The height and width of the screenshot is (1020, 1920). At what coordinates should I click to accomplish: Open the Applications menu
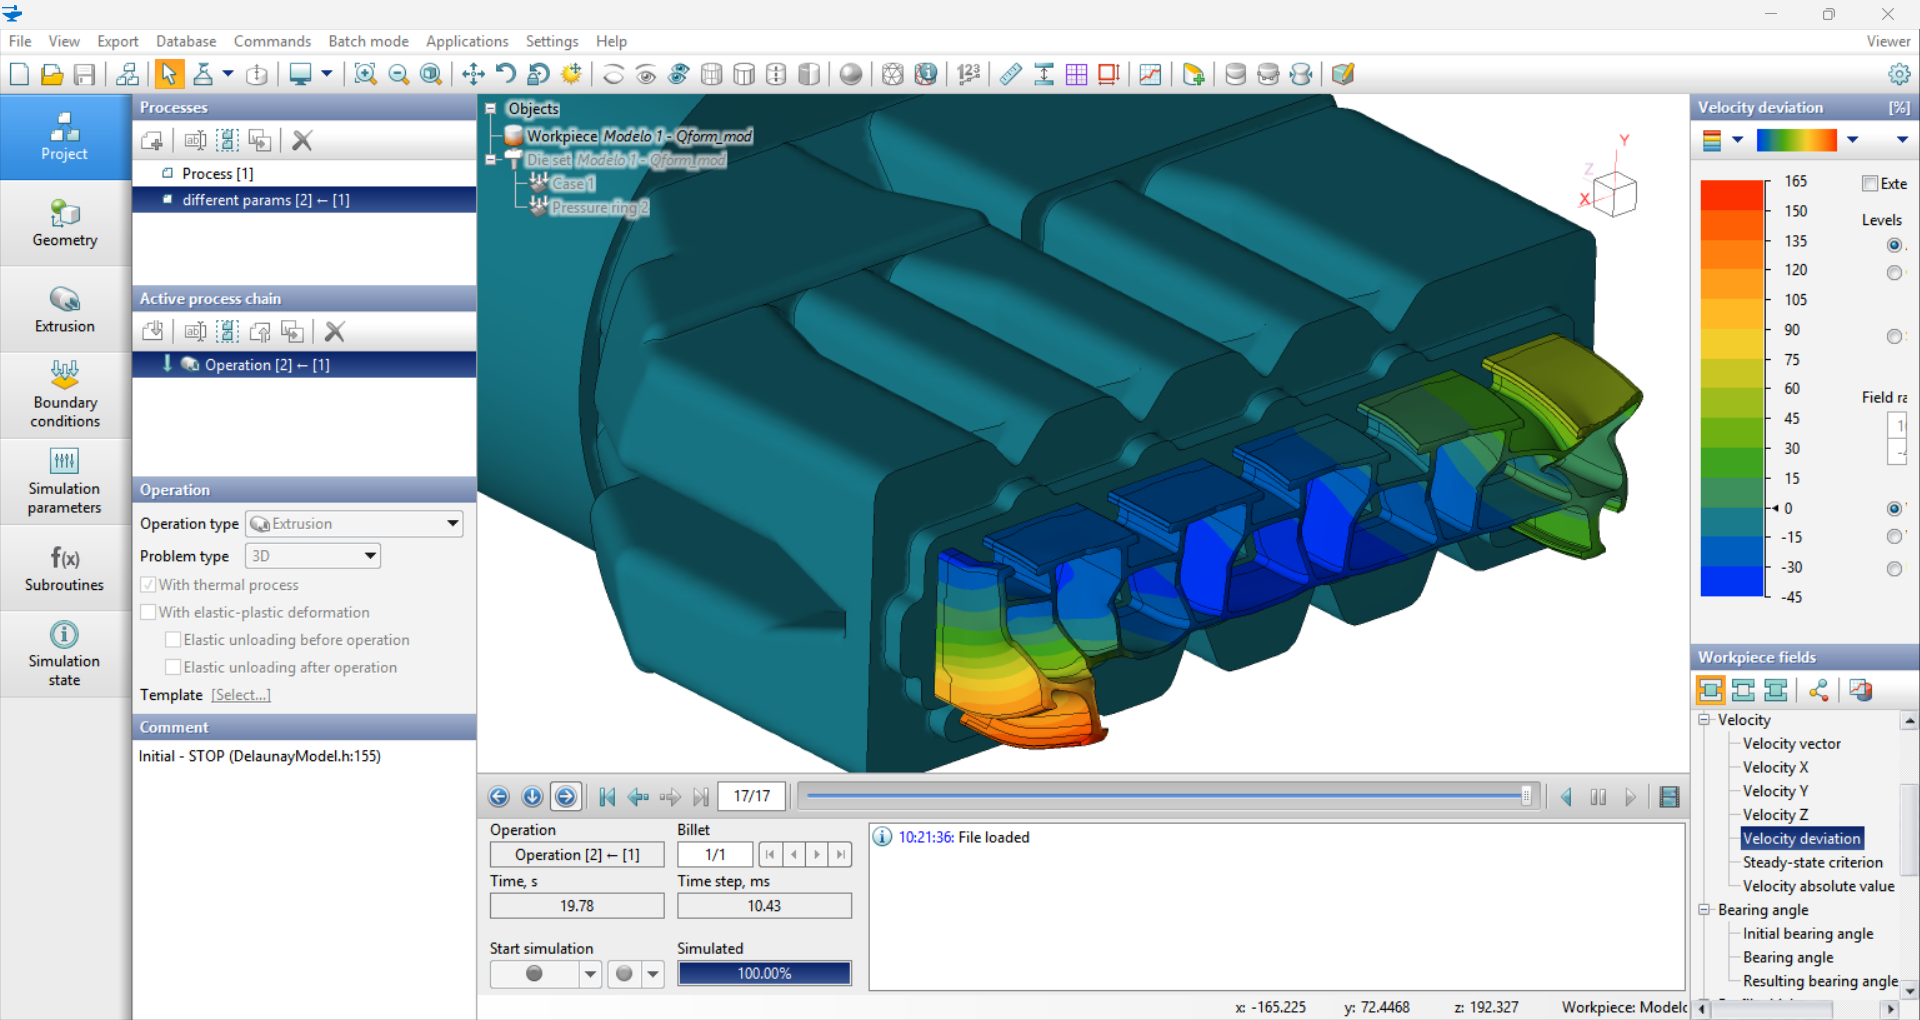click(467, 41)
